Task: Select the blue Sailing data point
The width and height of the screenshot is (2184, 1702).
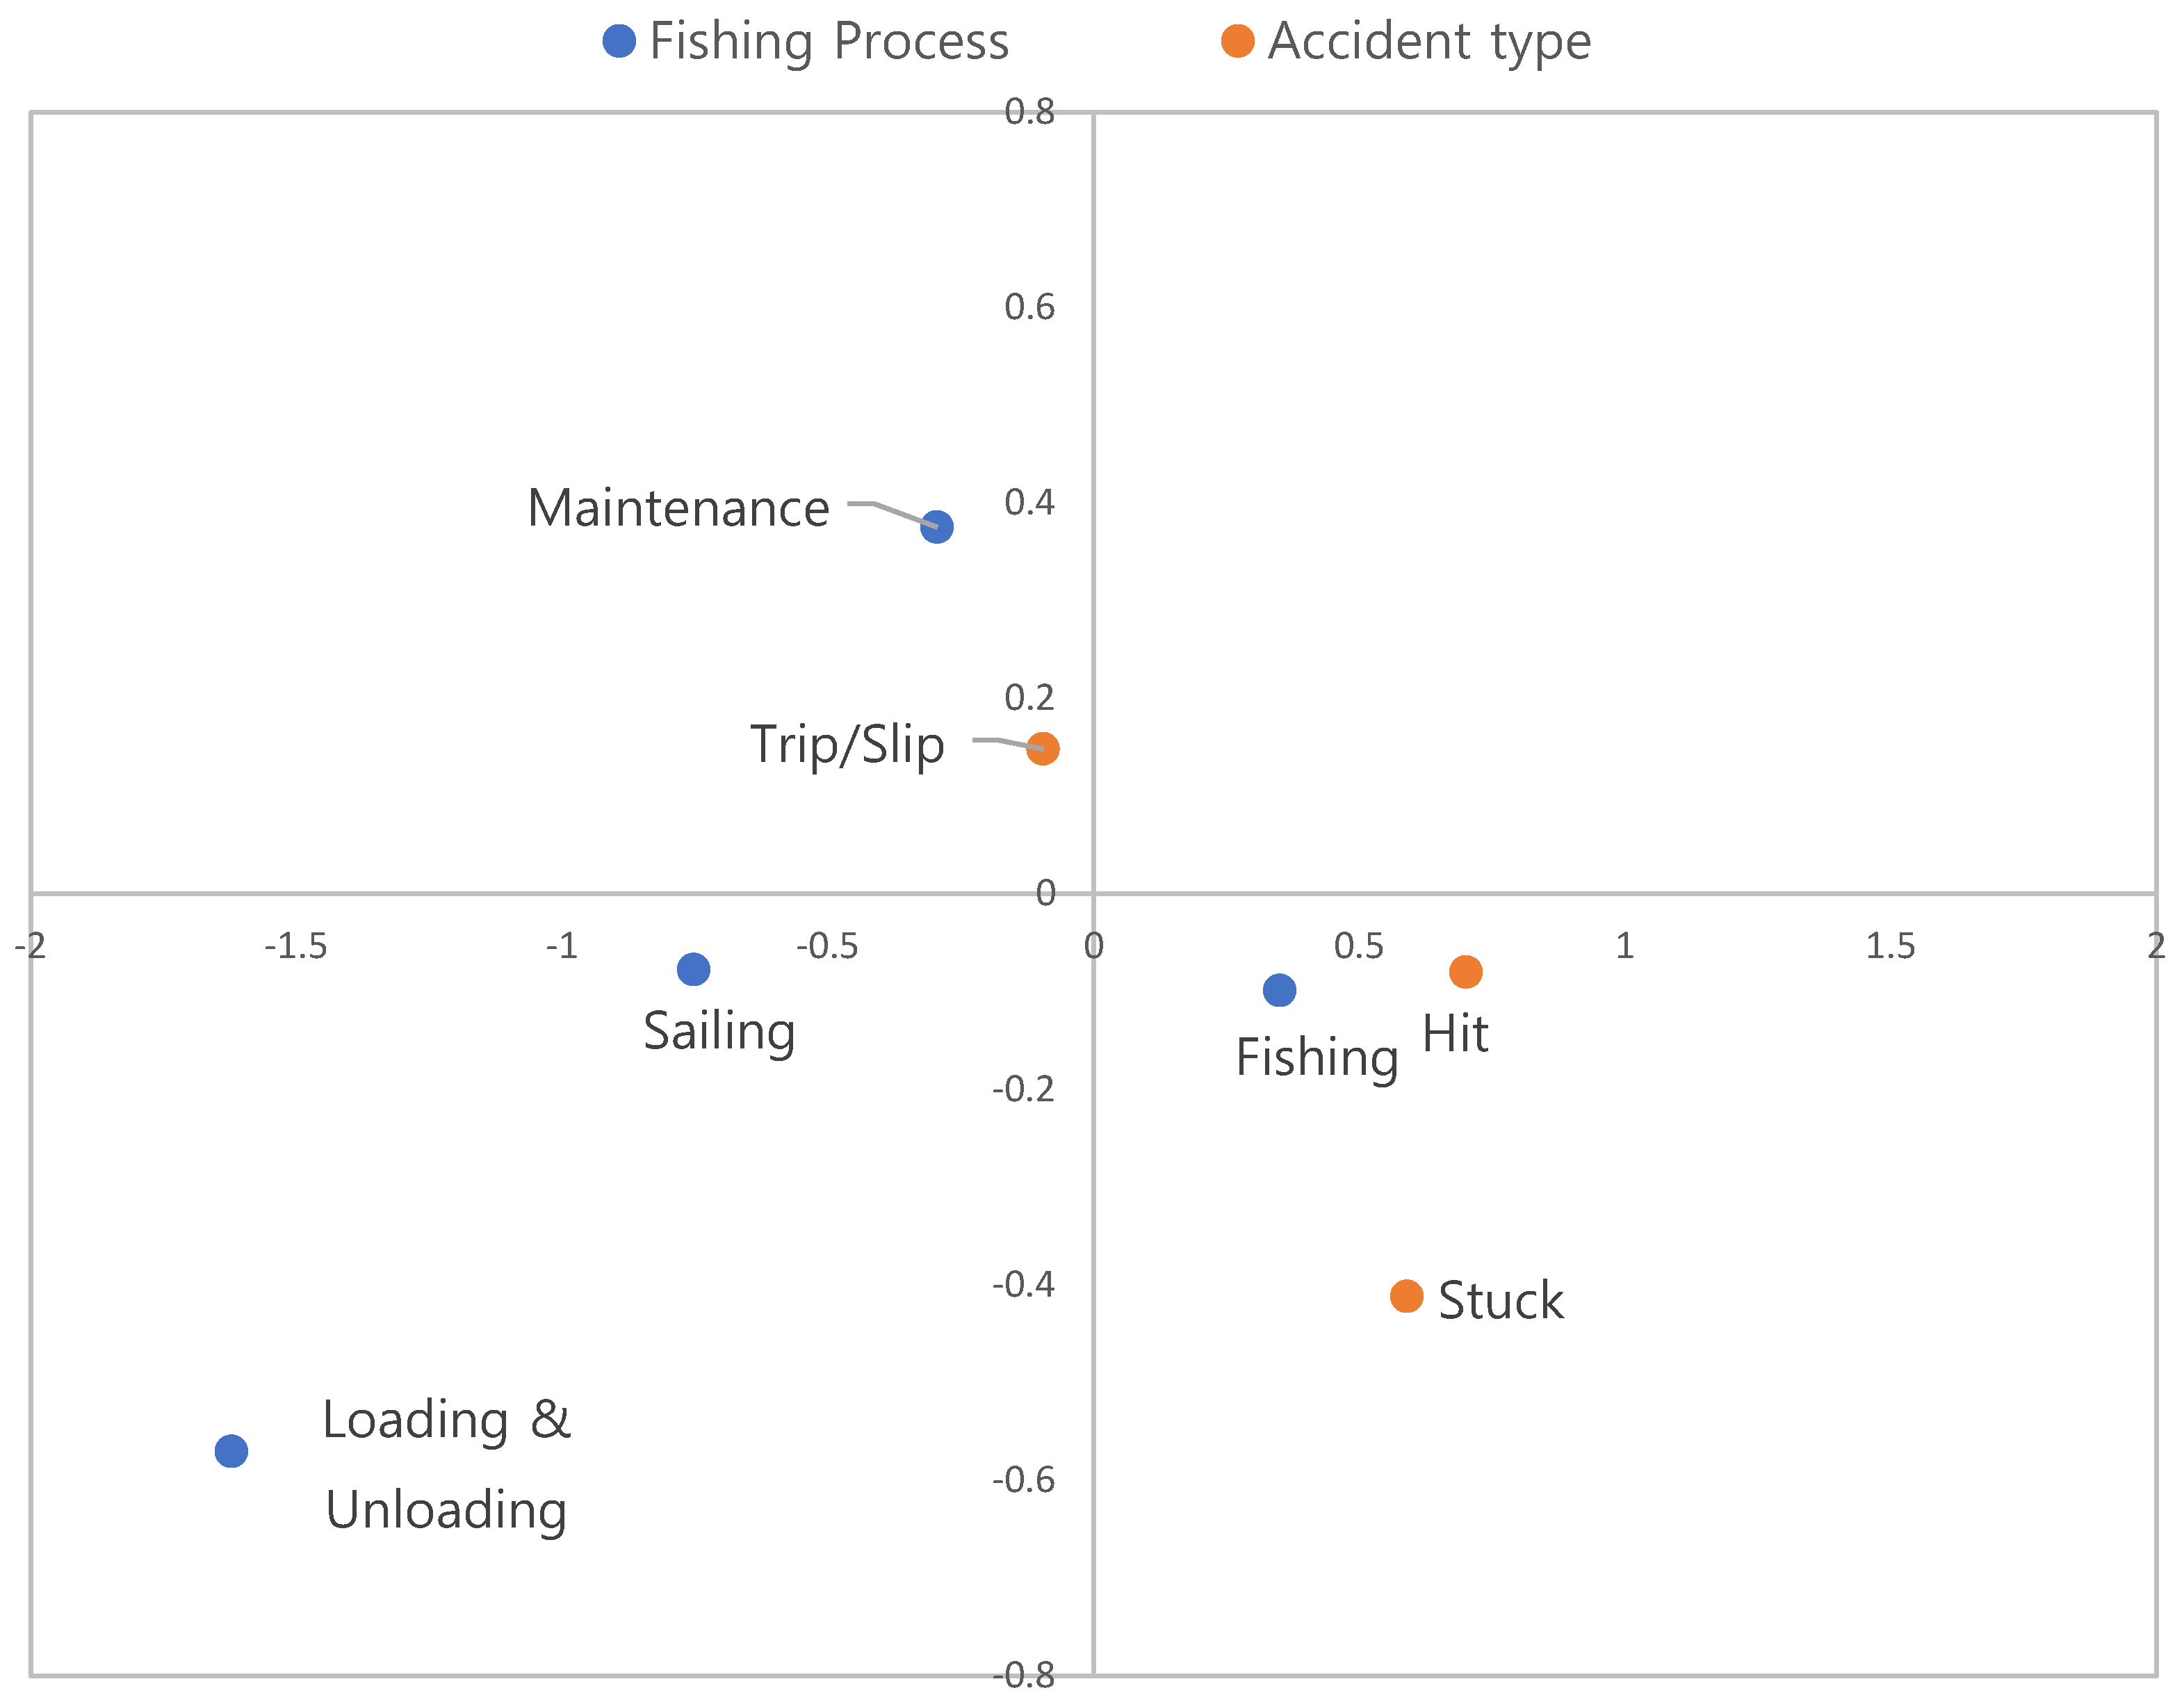Action: [x=693, y=968]
